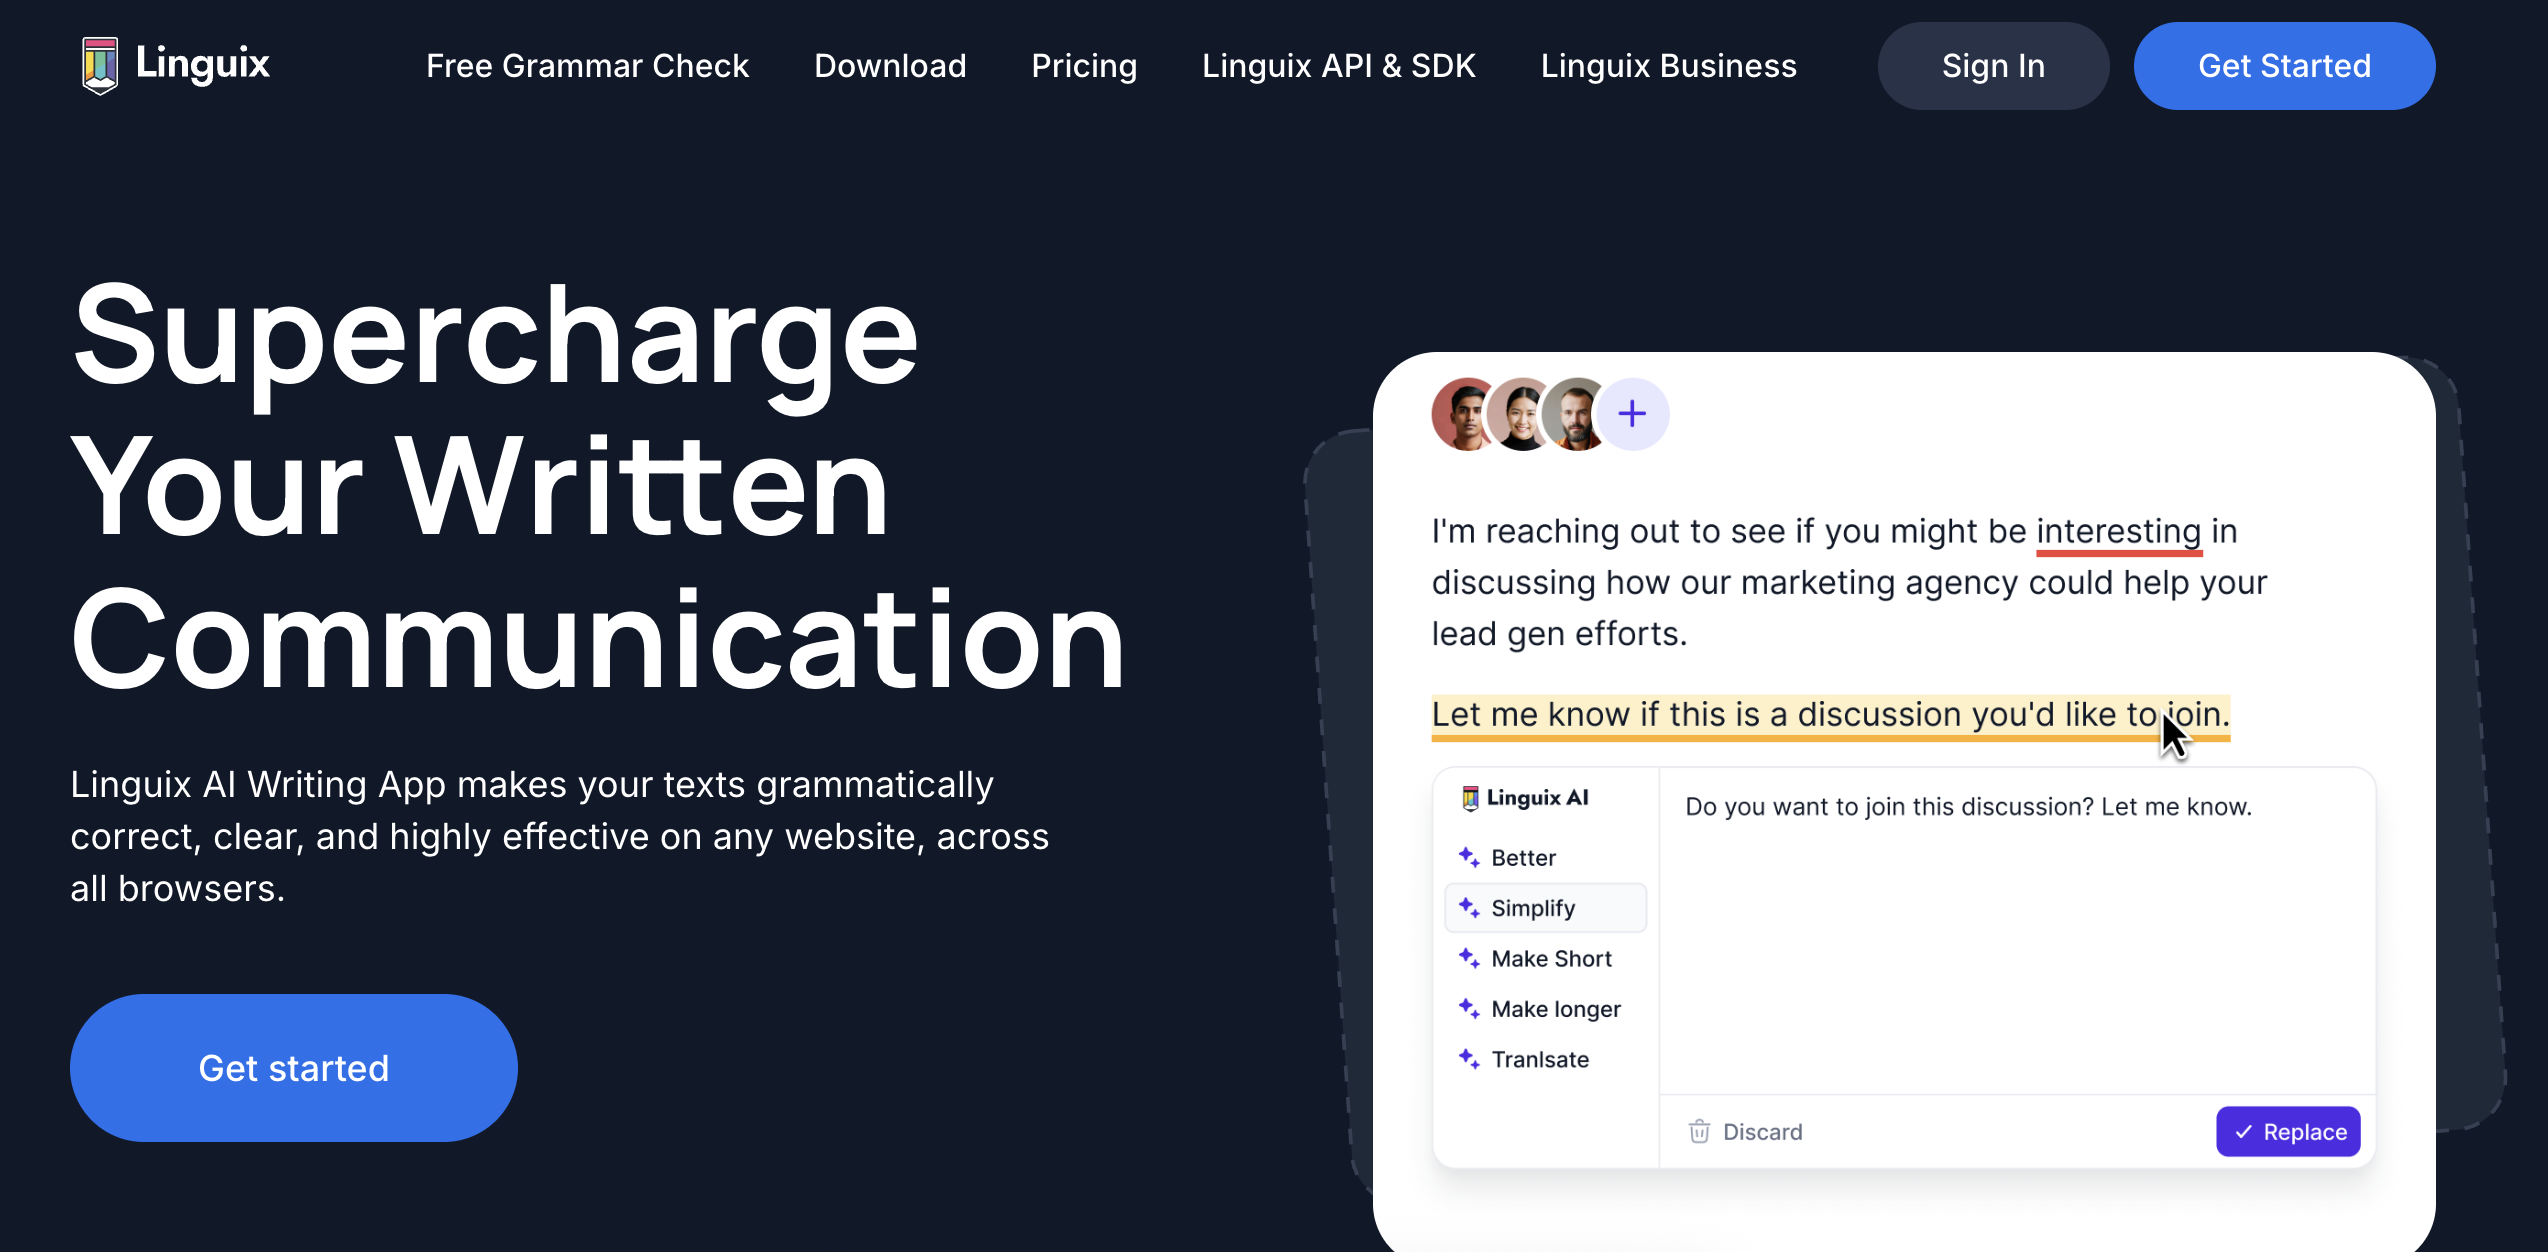Click the Replace button
2548x1252 pixels.
click(2288, 1131)
